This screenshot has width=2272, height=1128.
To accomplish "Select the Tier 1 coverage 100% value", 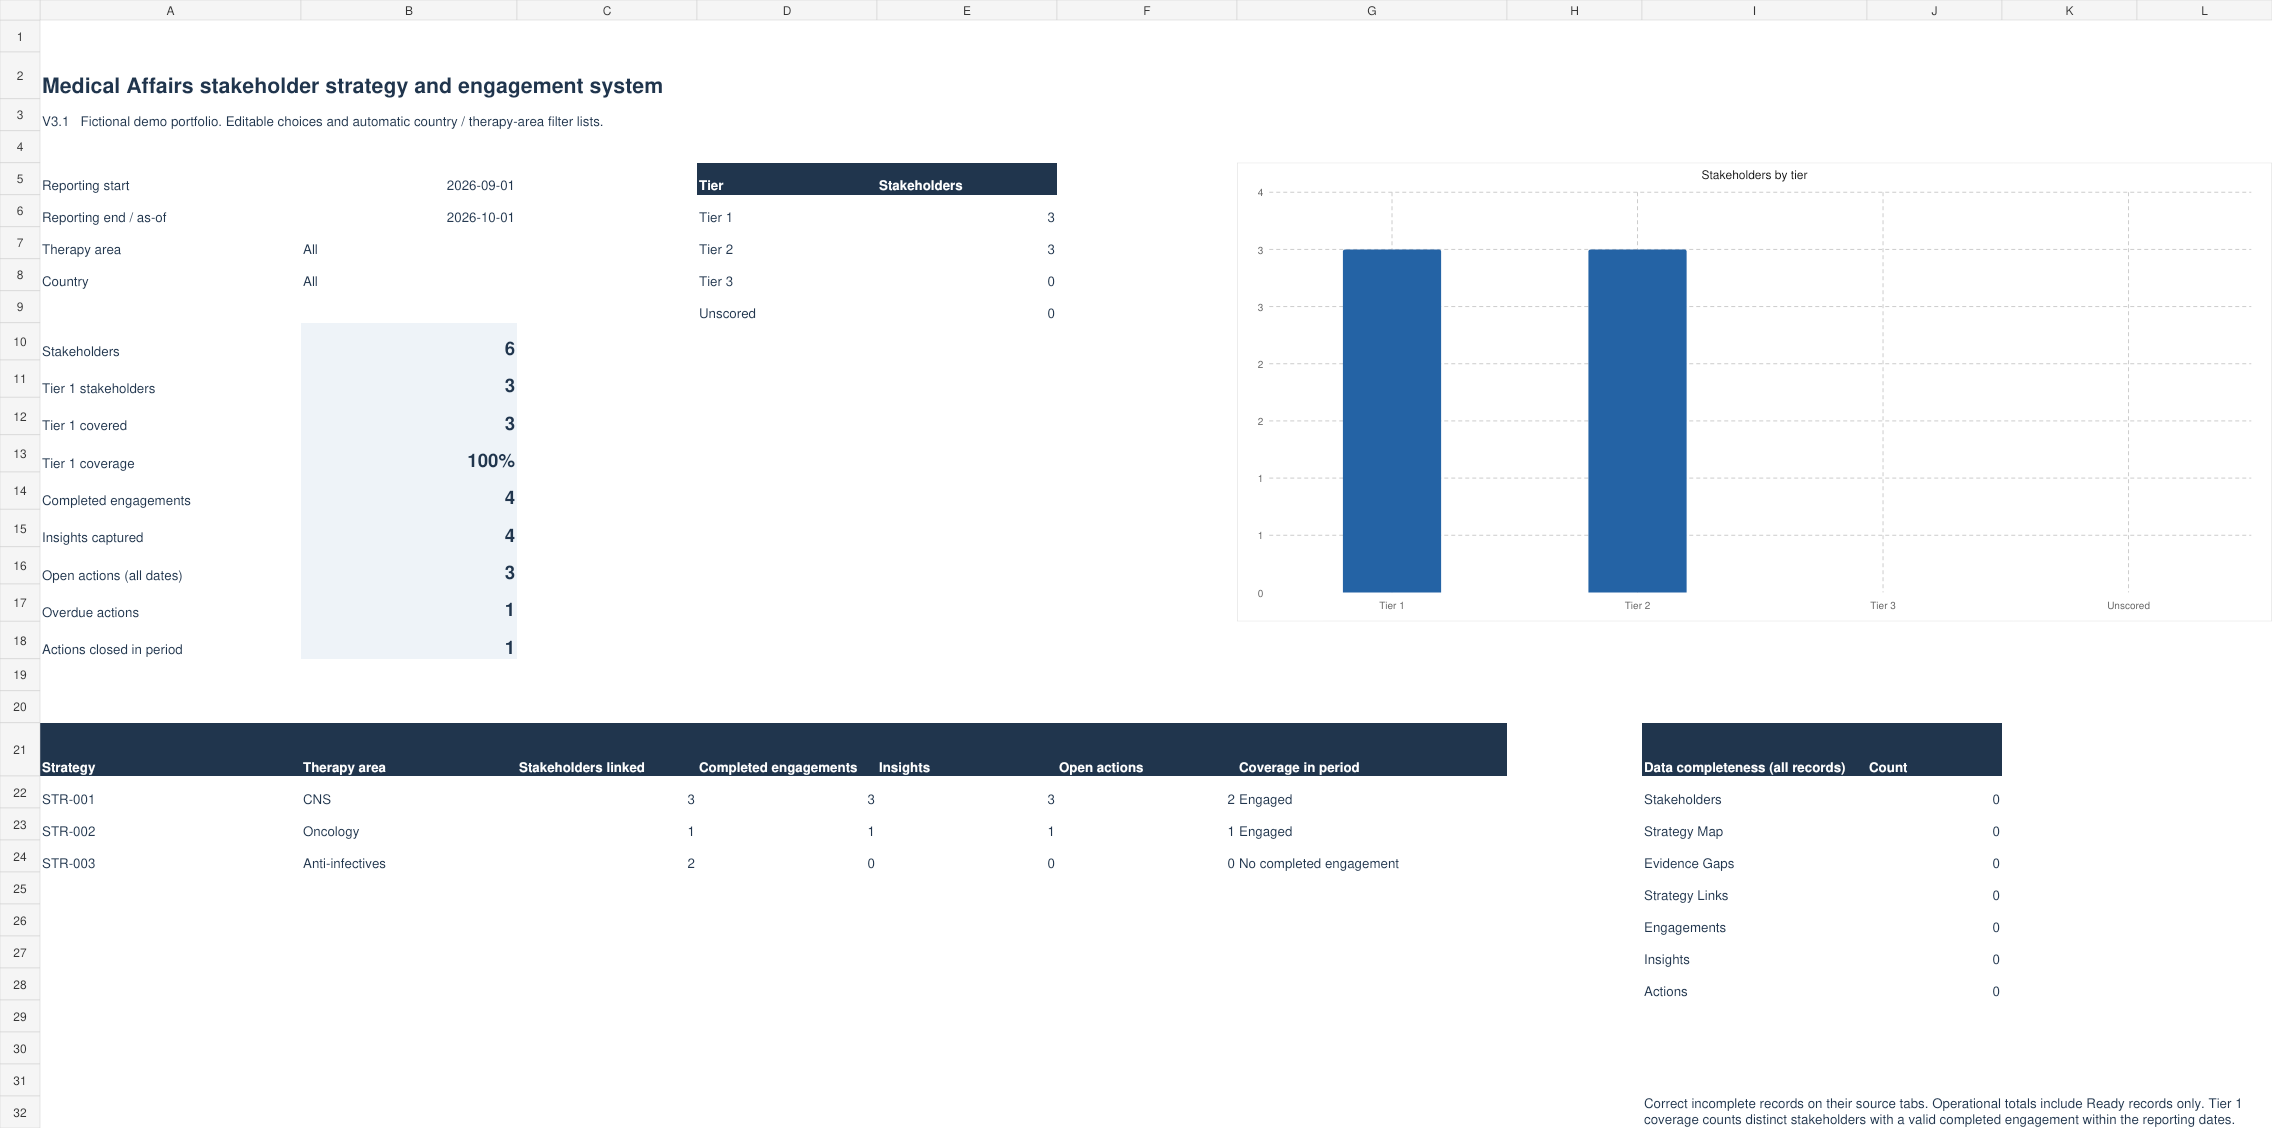I will (408, 454).
